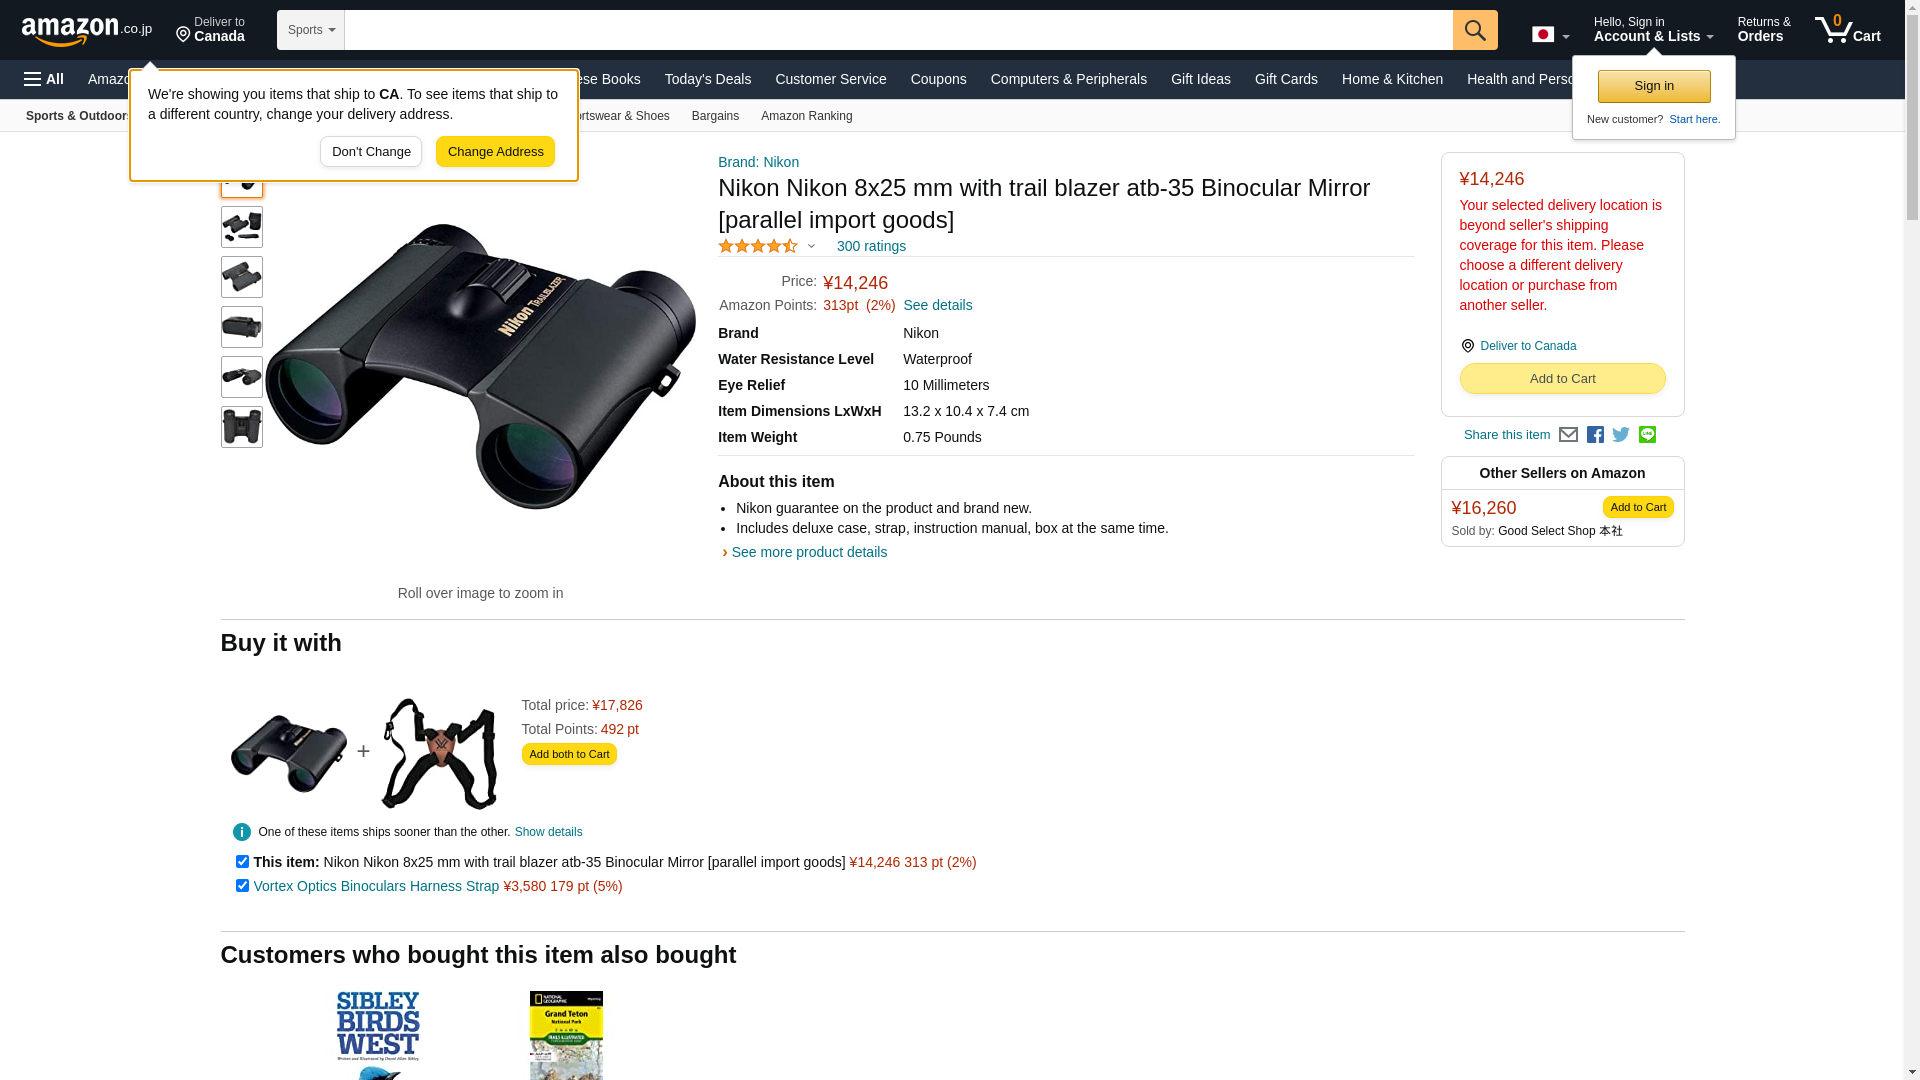Expand the star rating breakdown arrow
Viewport: 1920px width, 1080px height.
tap(811, 246)
